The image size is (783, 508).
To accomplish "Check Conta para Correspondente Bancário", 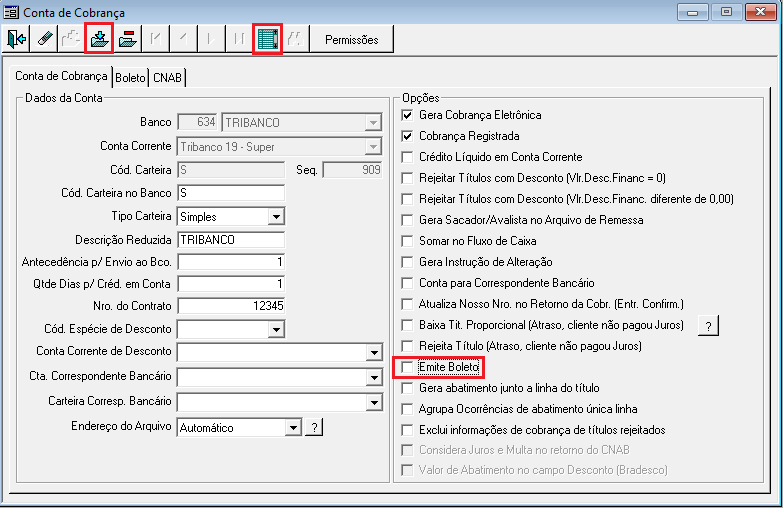I will coord(407,283).
